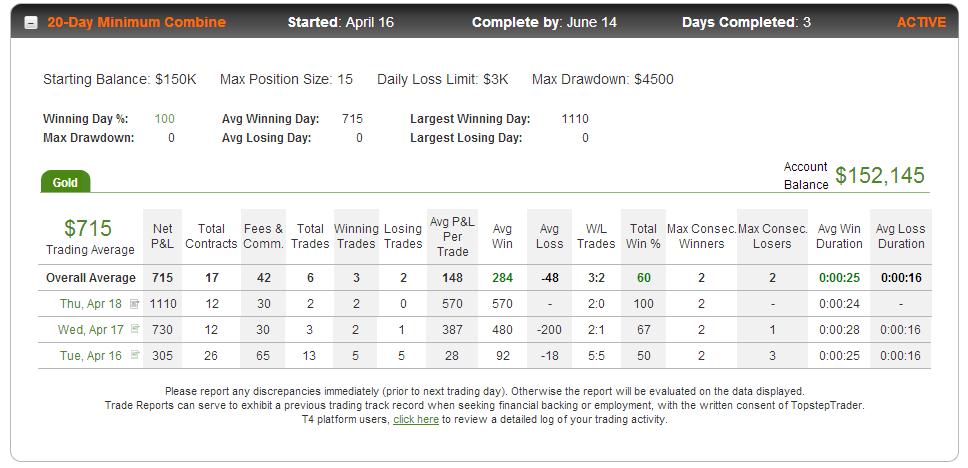This screenshot has width=968, height=468.
Task: Click the 20-Day Minimum Combine title
Action: point(136,23)
